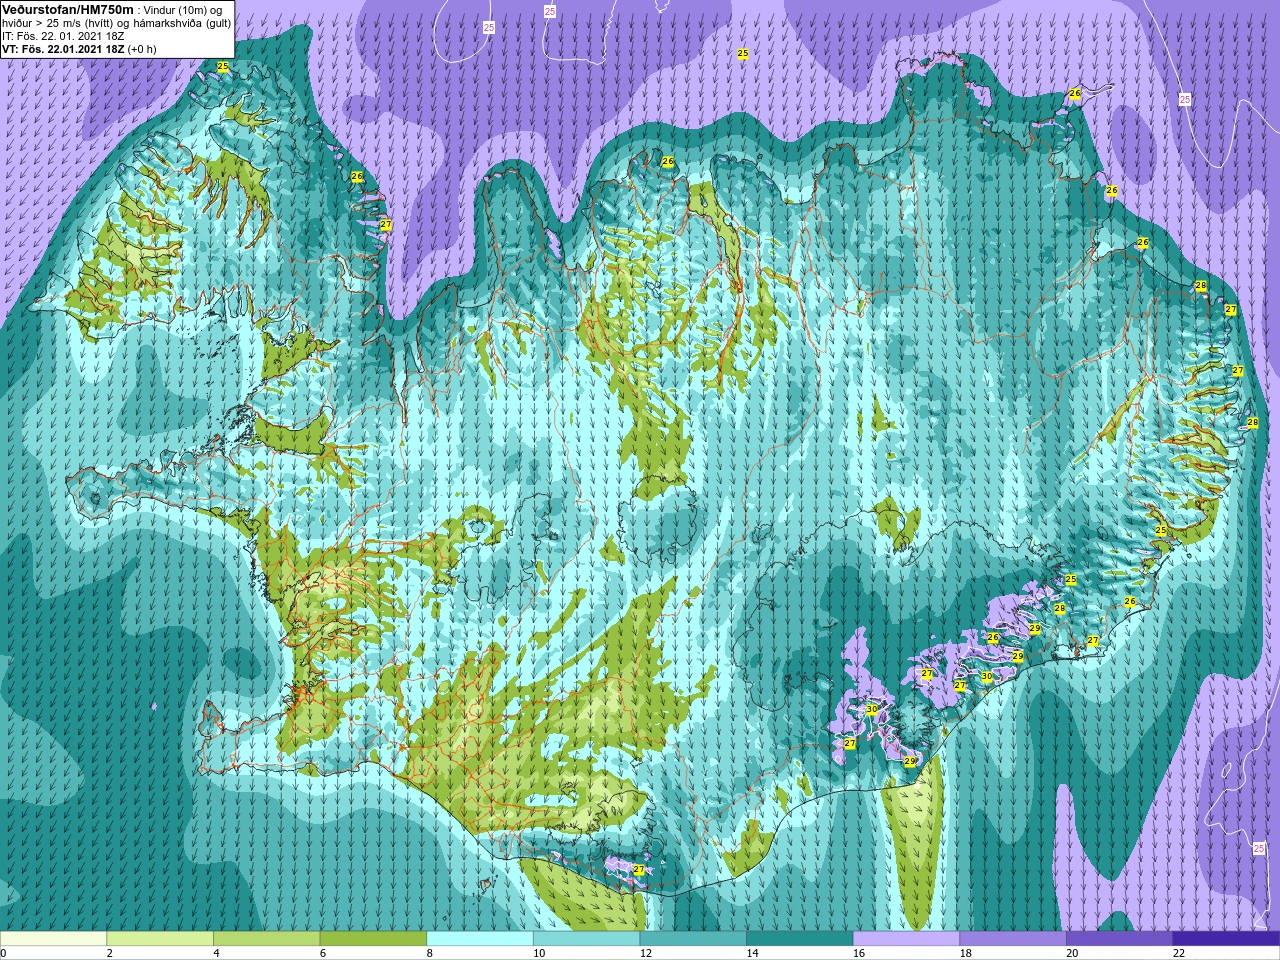Screen dimensions: 1280x960
Task: Click the legend tick label '0'
Action: click(3, 953)
